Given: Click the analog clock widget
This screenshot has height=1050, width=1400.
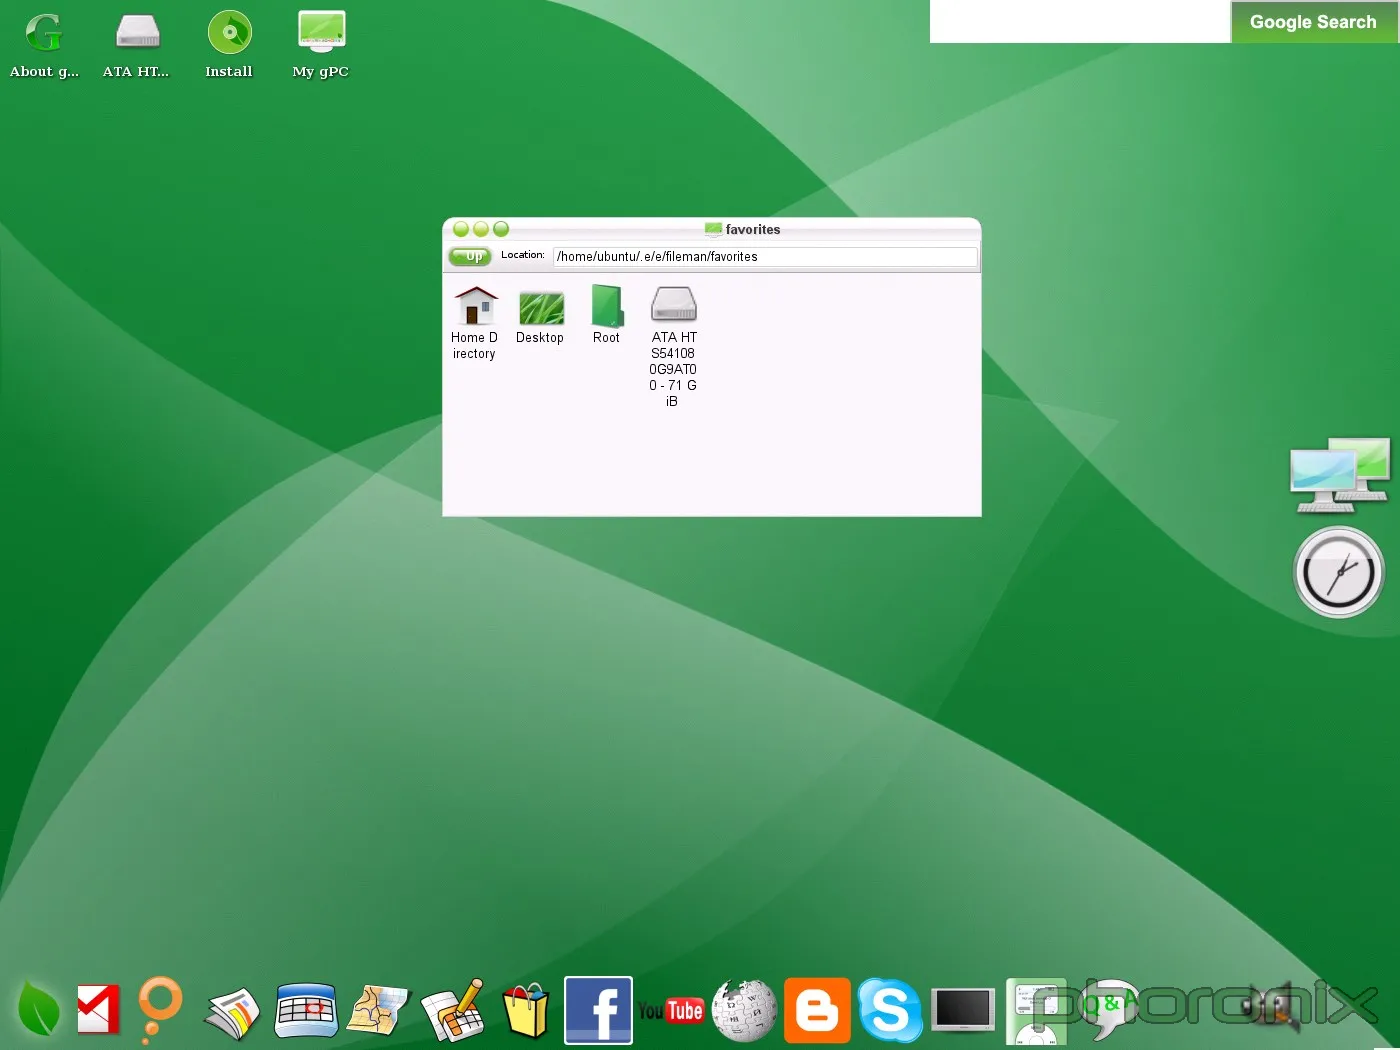Looking at the screenshot, I should (x=1338, y=573).
